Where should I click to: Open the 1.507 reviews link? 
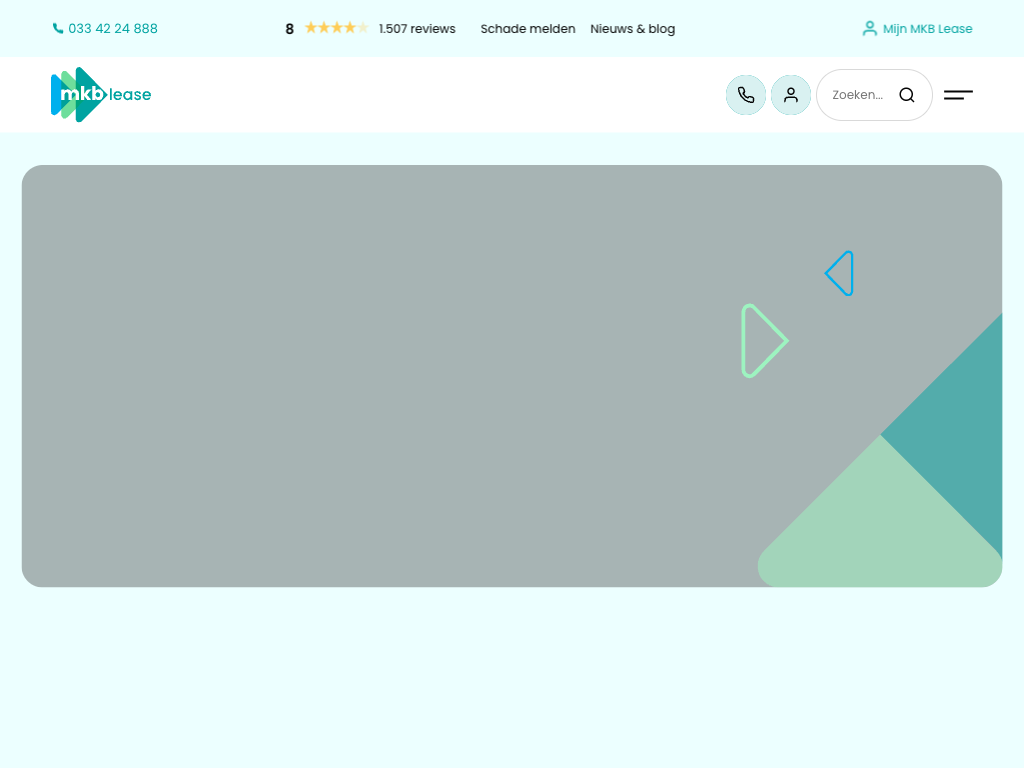point(417,29)
